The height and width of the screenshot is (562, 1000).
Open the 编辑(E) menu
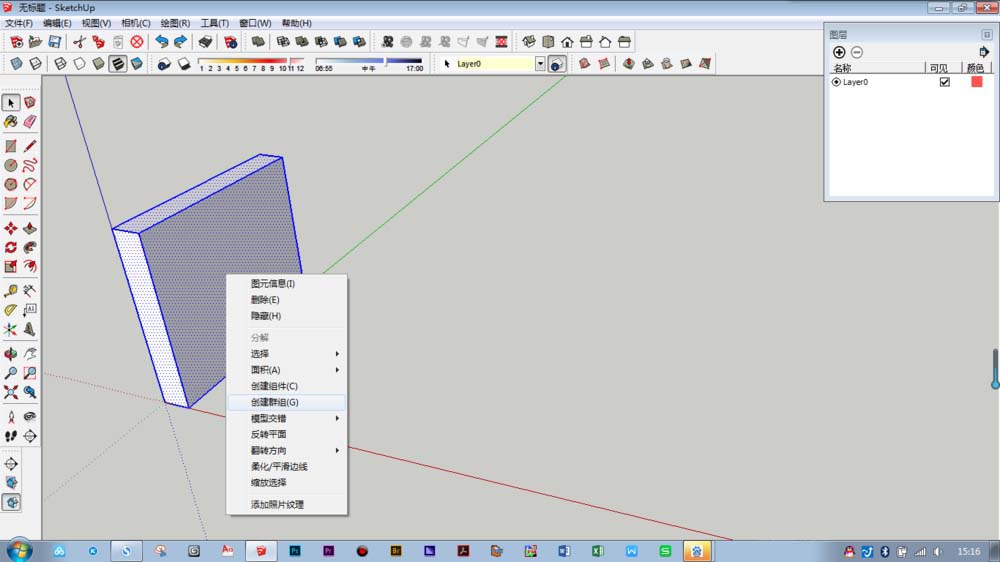[57, 23]
